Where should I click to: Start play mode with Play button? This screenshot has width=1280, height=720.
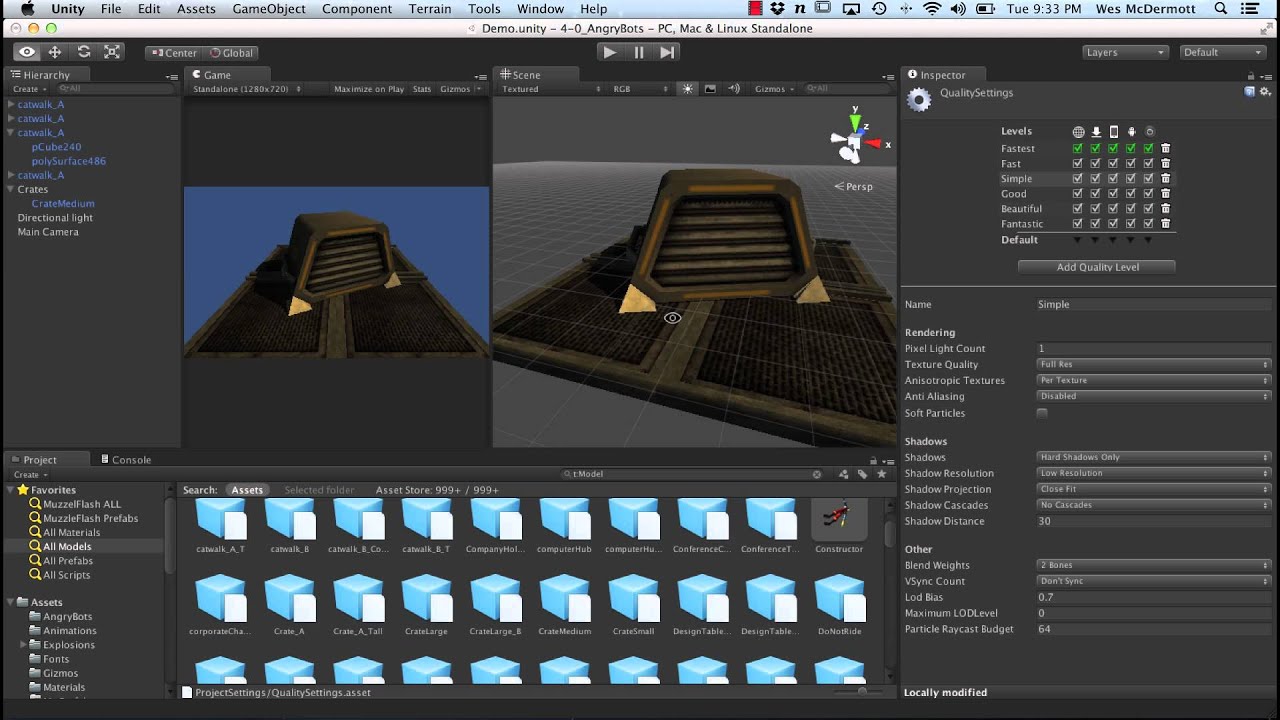(610, 52)
